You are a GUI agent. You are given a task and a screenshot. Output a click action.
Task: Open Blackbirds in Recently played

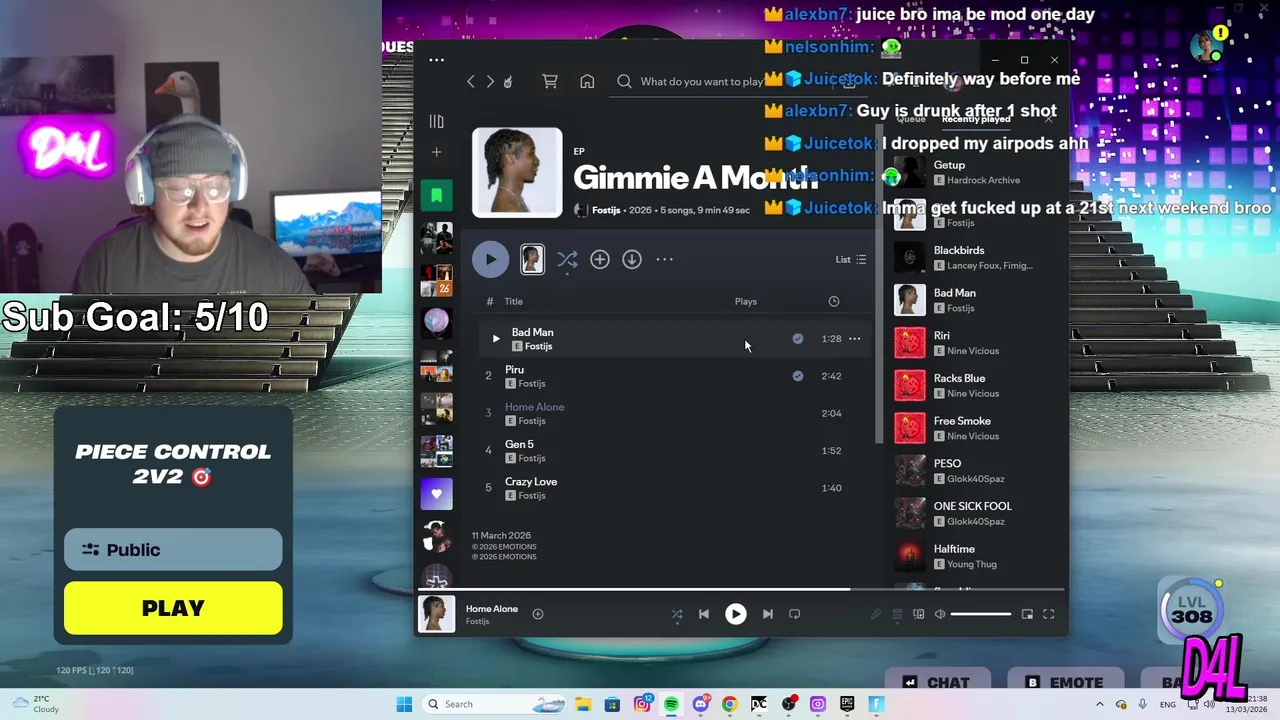(975, 257)
